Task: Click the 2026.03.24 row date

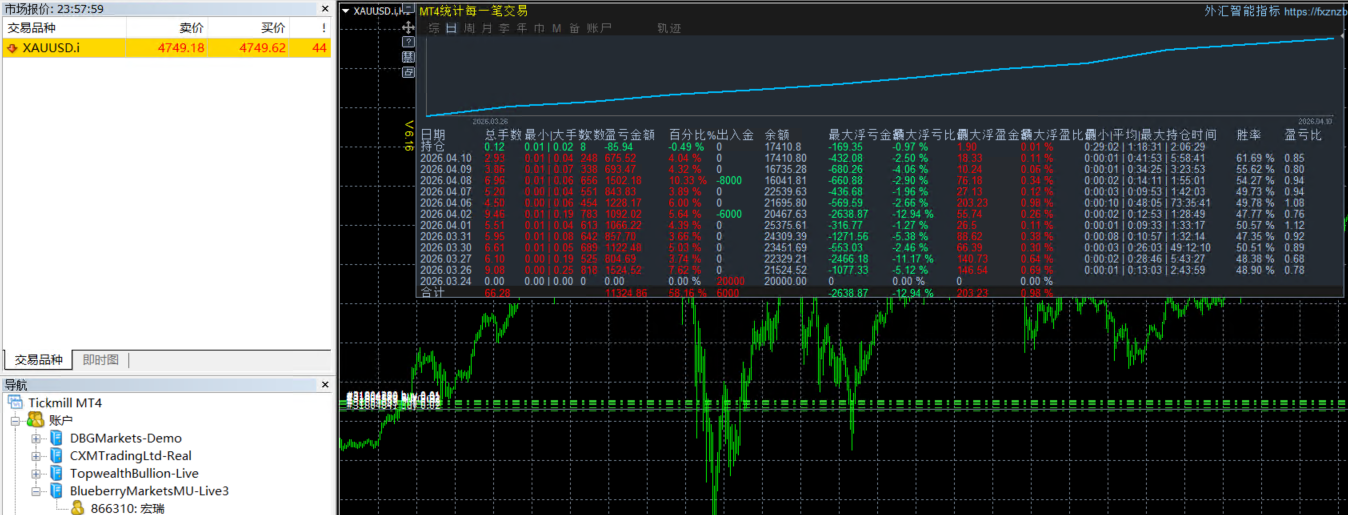Action: (x=445, y=282)
